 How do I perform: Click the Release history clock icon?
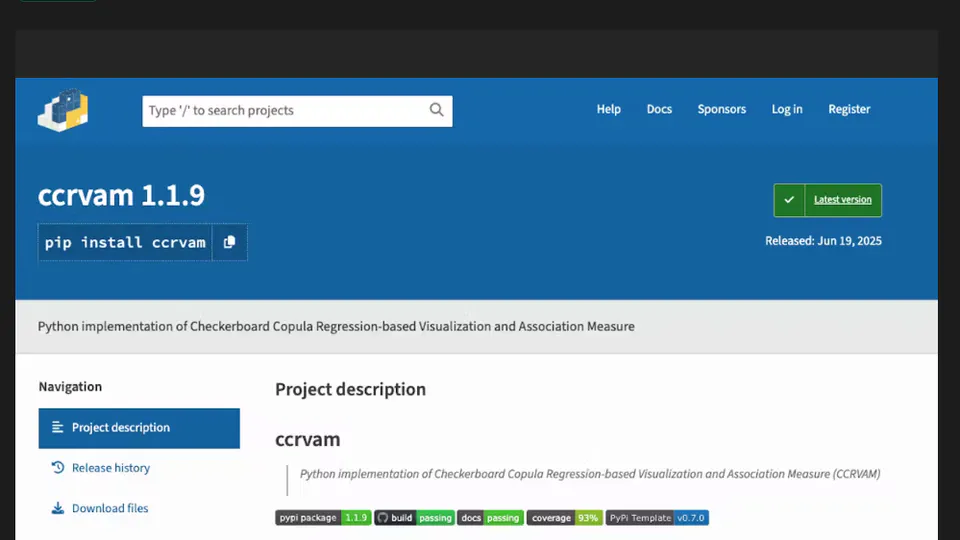coord(58,468)
